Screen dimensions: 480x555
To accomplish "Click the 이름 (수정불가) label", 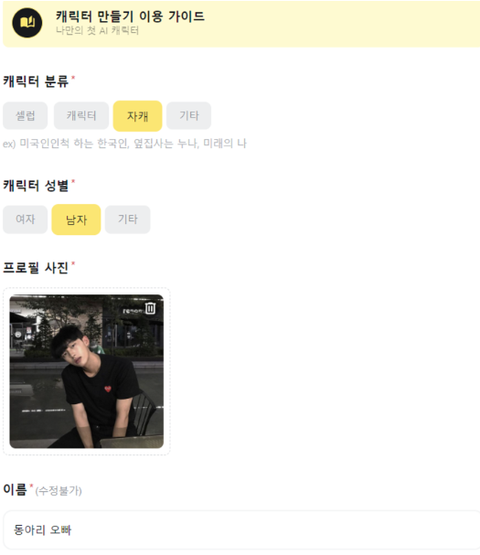I will coord(42,490).
